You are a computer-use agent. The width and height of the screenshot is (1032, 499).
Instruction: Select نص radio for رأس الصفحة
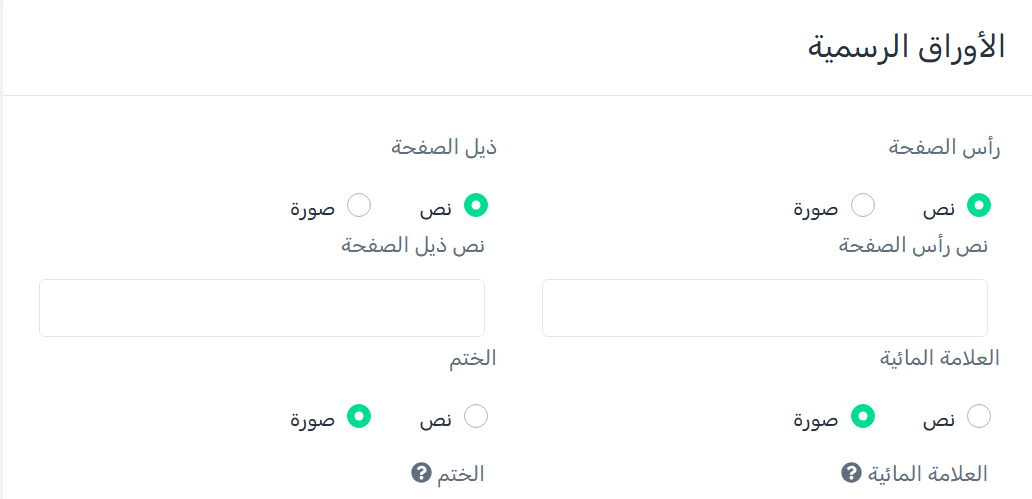pyautogui.click(x=979, y=206)
